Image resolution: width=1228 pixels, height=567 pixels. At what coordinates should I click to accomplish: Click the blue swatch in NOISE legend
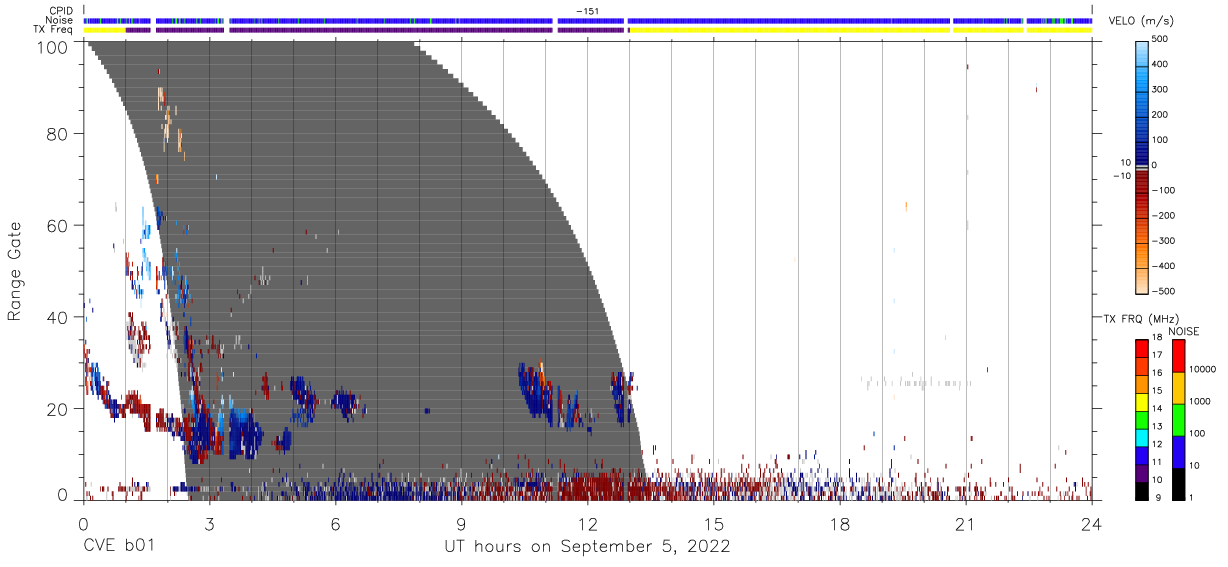[1177, 452]
